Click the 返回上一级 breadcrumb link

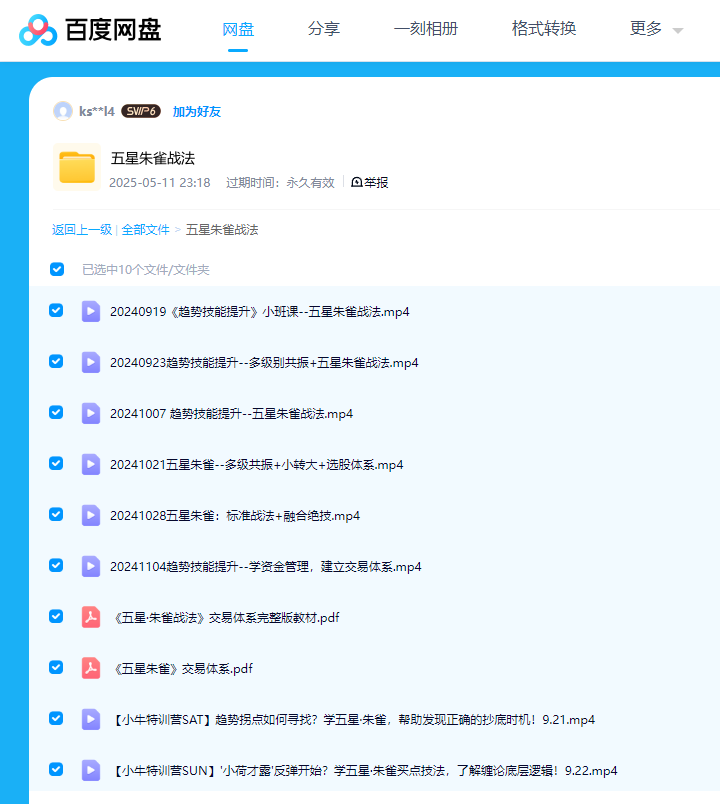pyautogui.click(x=82, y=230)
